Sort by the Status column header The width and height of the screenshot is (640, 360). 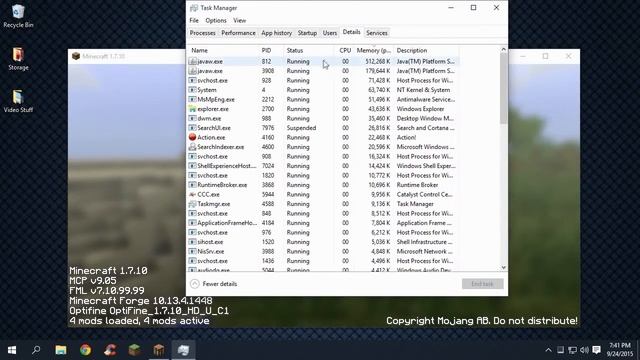pos(309,50)
